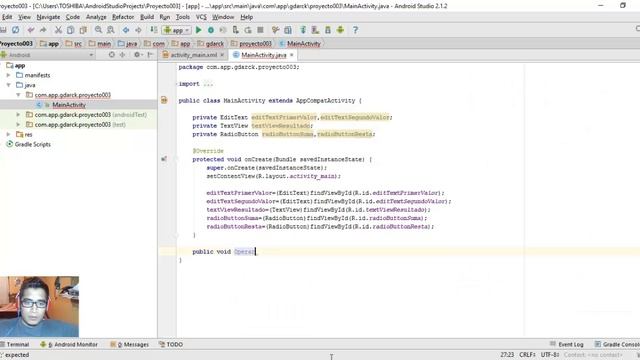Open the Build menu
640x360 pixels.
coord(147,17)
